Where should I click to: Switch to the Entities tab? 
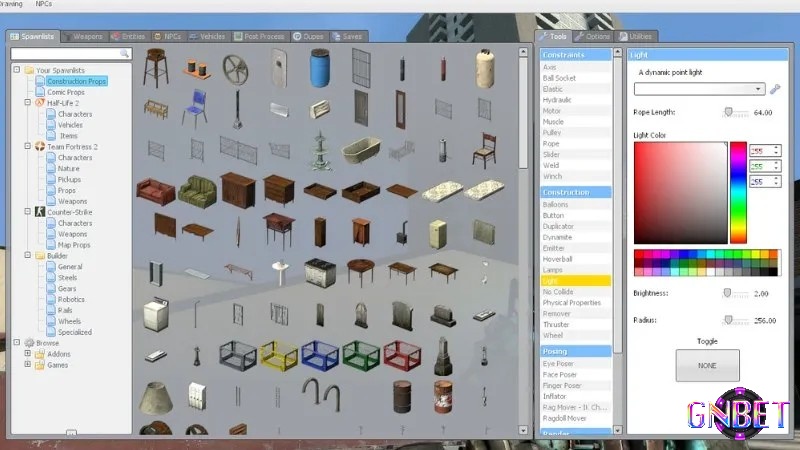[129, 37]
